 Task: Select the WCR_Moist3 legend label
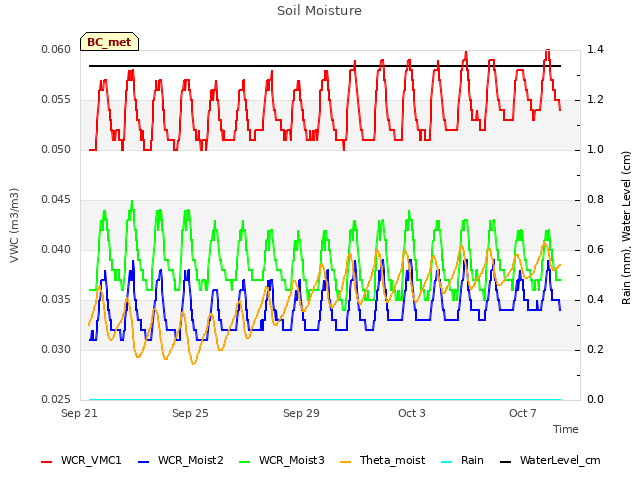pos(291,460)
